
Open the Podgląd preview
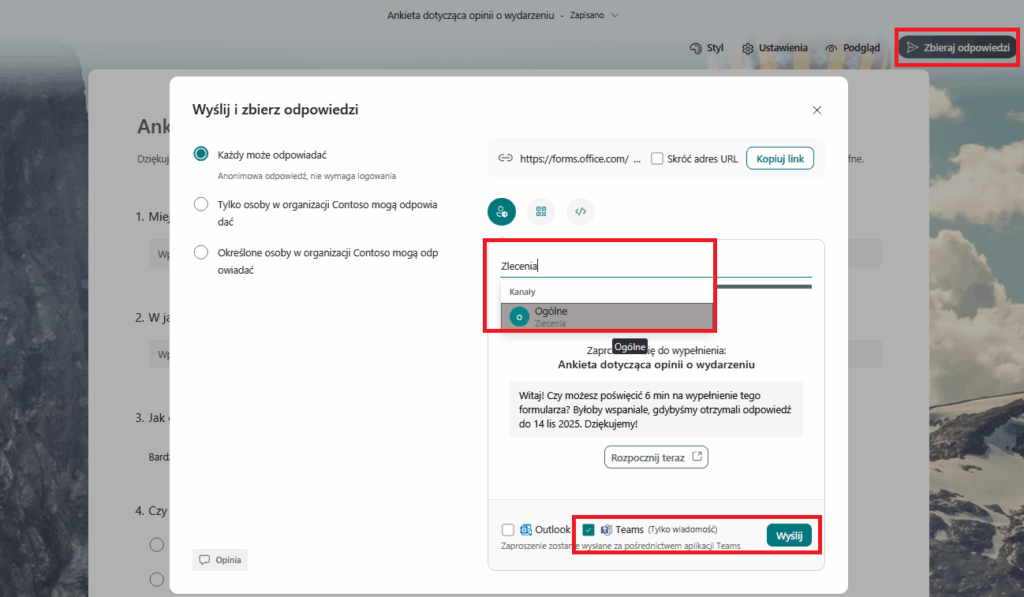(x=853, y=48)
